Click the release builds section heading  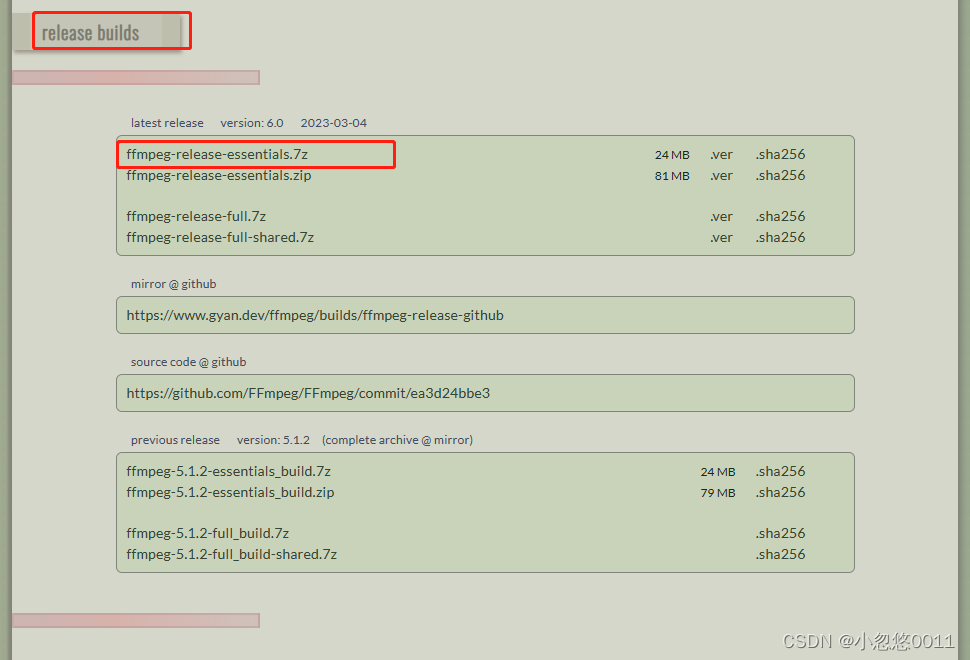pyautogui.click(x=90, y=33)
